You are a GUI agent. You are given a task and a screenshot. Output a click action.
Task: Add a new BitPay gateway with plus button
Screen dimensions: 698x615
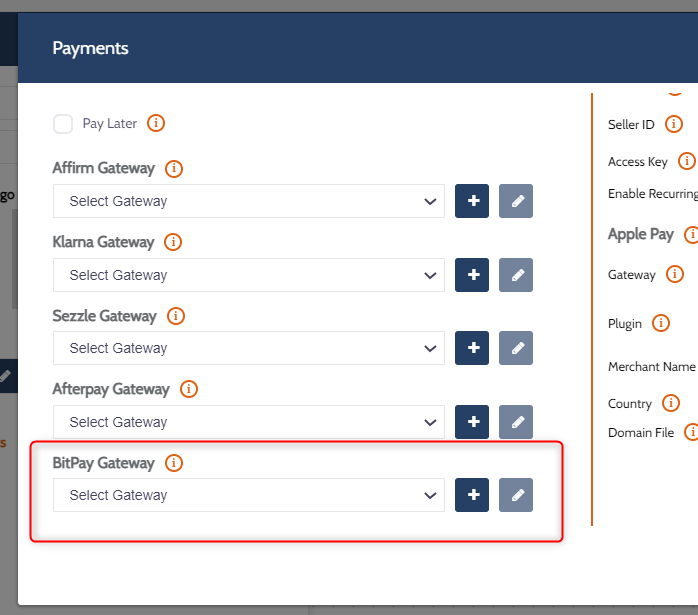472,495
